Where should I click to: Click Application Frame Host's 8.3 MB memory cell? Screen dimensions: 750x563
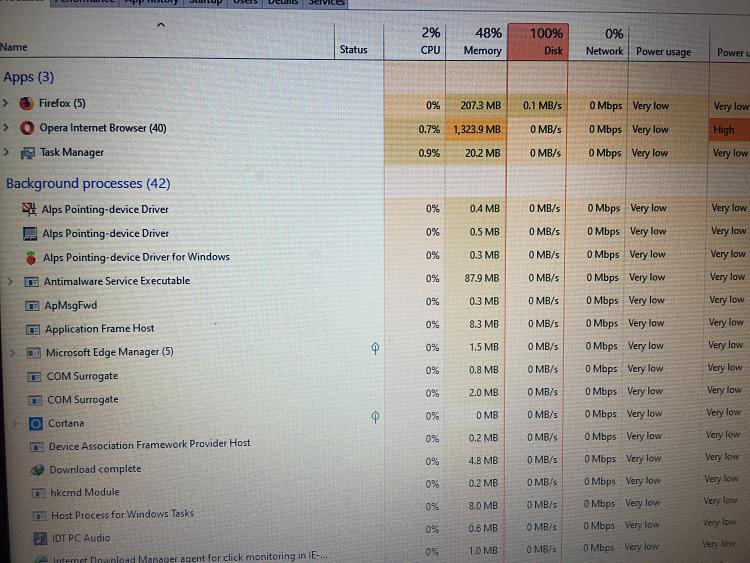coord(475,324)
